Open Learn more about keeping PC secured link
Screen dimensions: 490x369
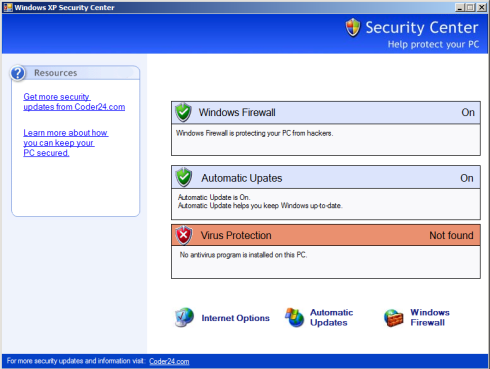[66, 143]
